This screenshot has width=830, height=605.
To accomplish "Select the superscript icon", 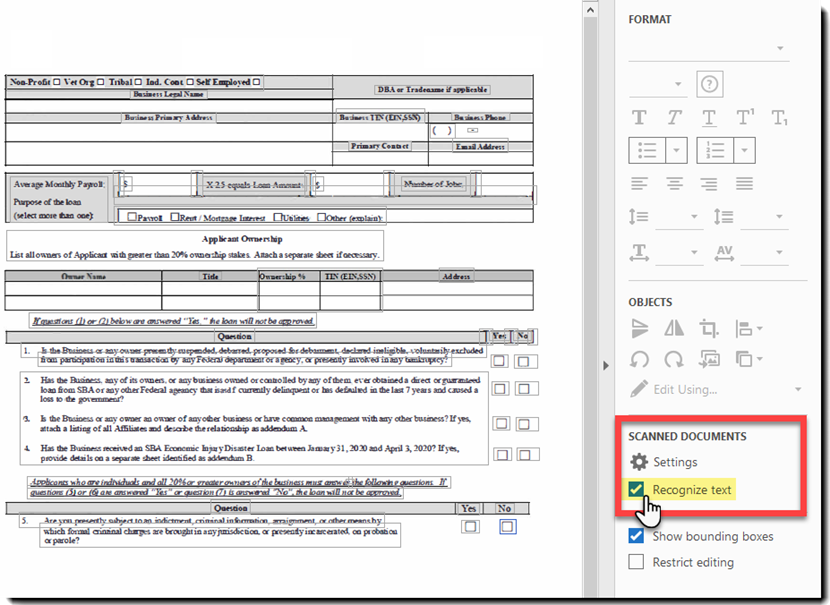I will coord(743,116).
